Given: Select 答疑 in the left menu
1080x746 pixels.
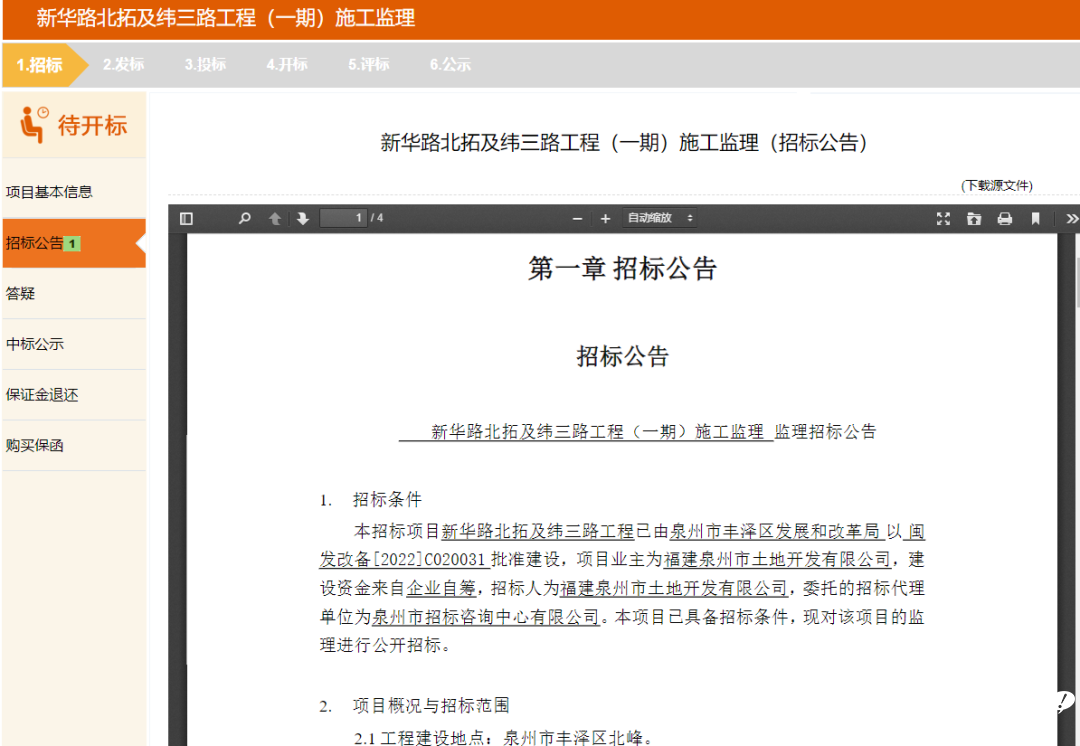Looking at the screenshot, I should click(21, 294).
